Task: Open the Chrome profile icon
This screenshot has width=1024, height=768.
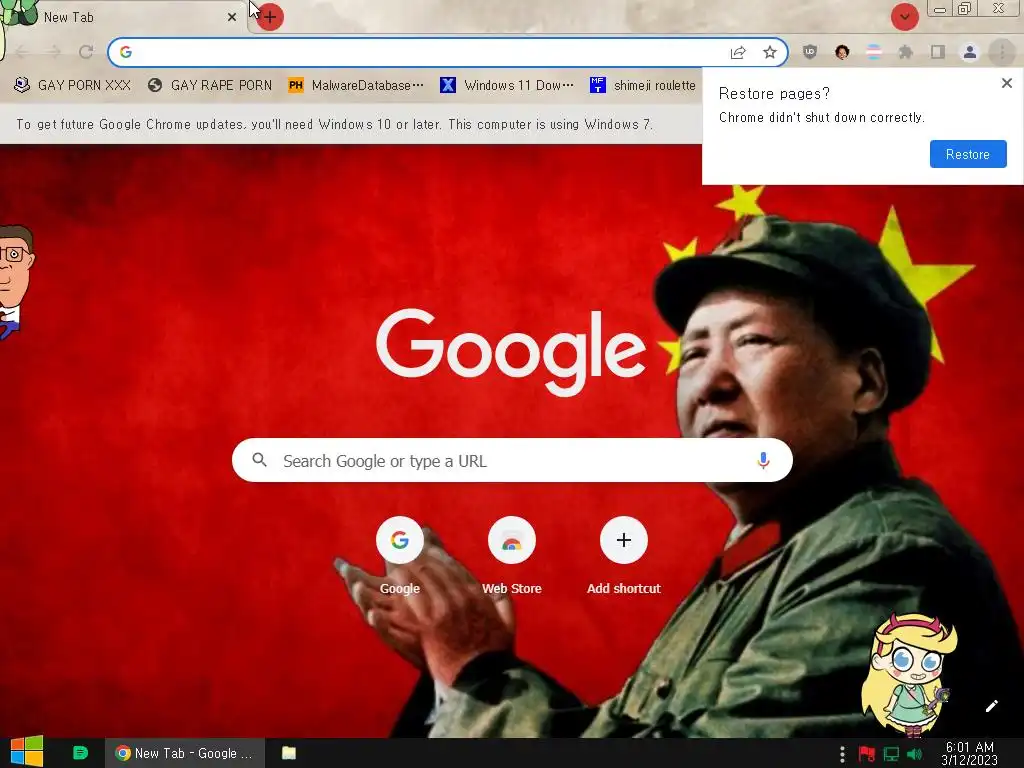Action: pos(970,52)
